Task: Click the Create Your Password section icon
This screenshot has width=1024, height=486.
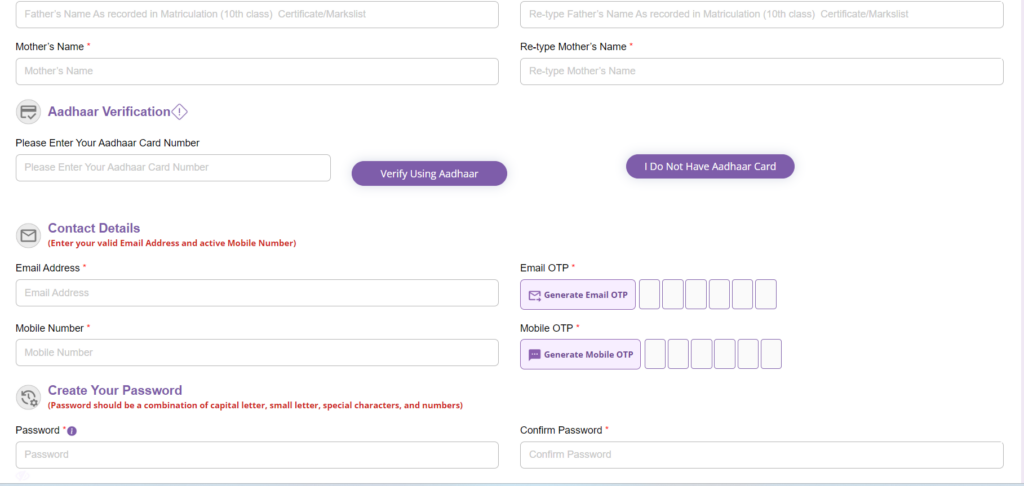Action: tap(28, 398)
